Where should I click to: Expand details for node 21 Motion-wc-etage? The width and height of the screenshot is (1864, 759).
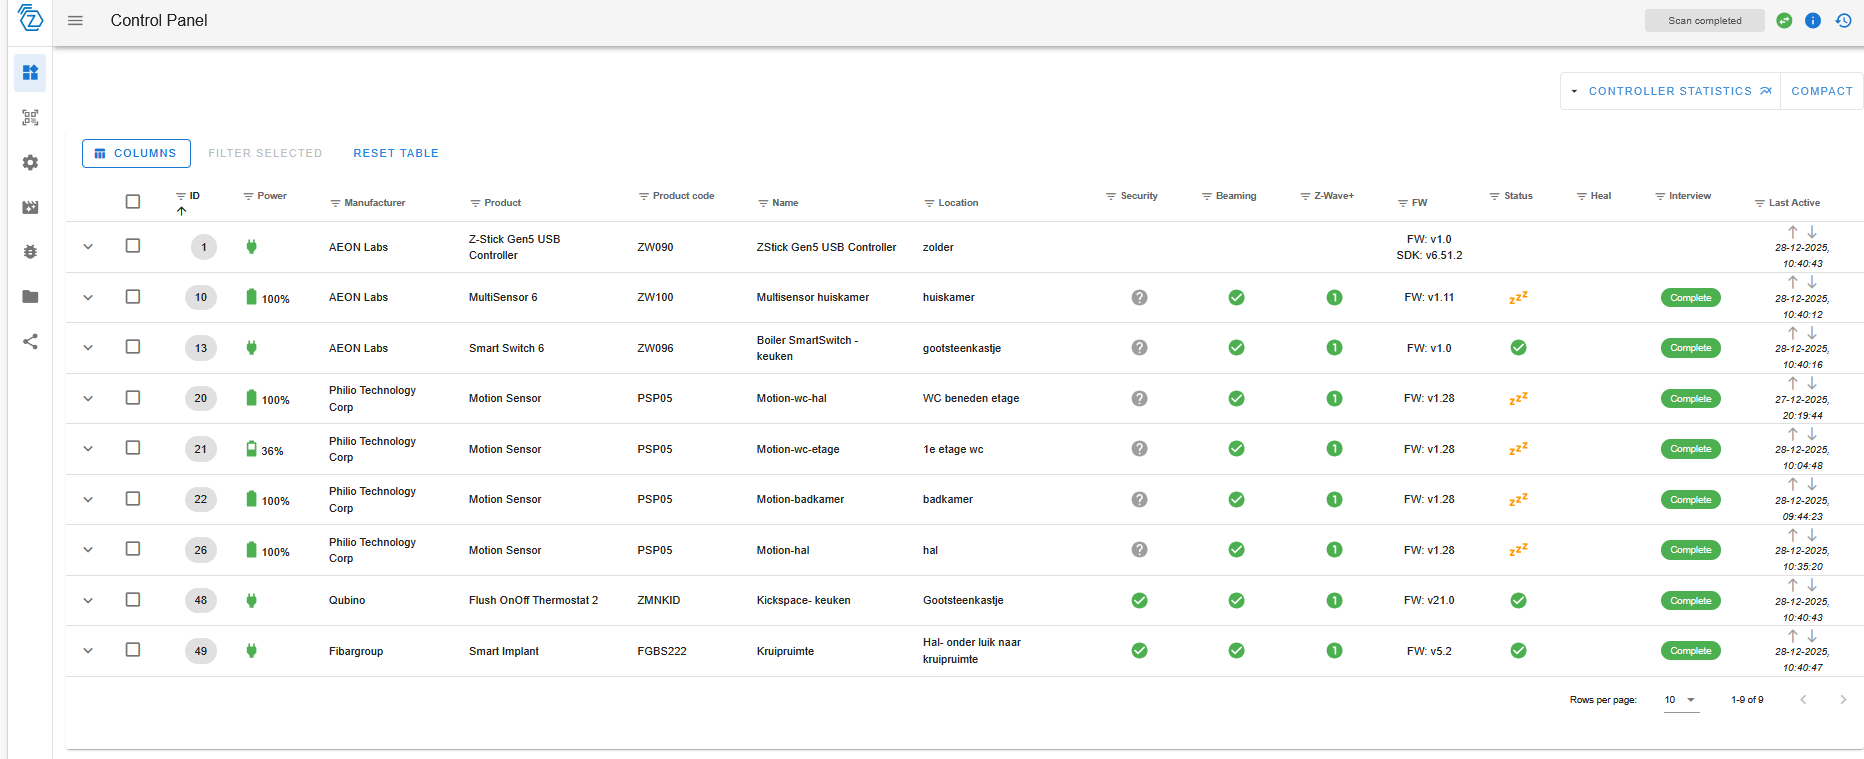pos(88,449)
